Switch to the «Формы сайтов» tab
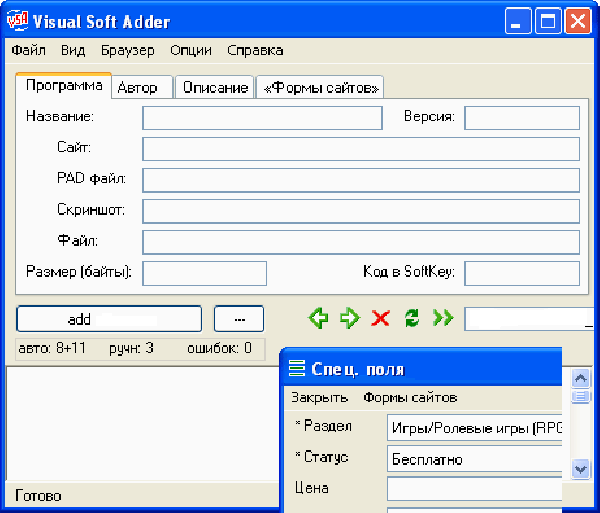The width and height of the screenshot is (600, 513). (321, 88)
